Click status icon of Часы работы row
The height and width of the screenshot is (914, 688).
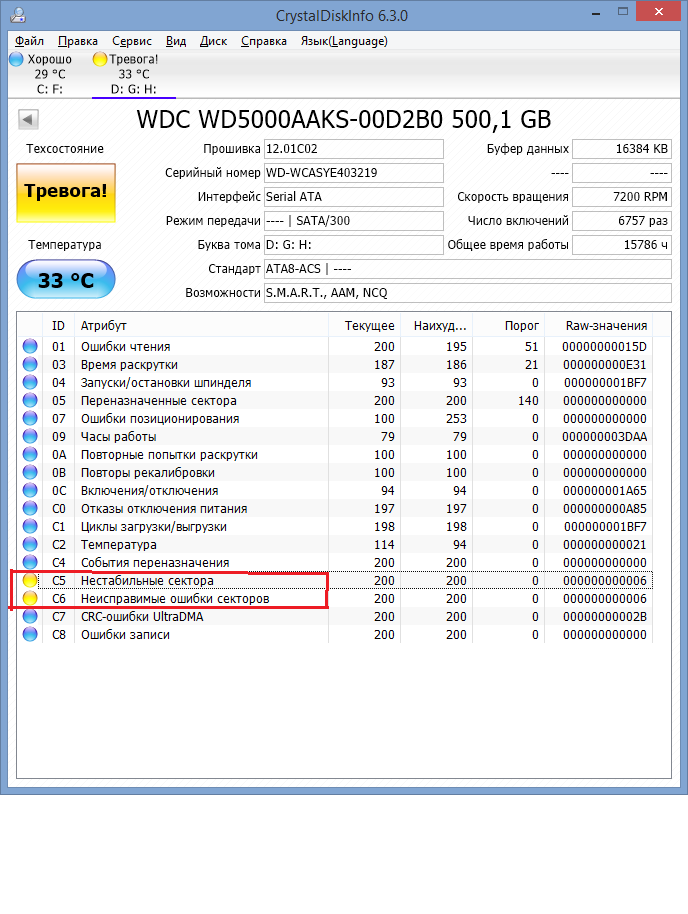(30, 436)
